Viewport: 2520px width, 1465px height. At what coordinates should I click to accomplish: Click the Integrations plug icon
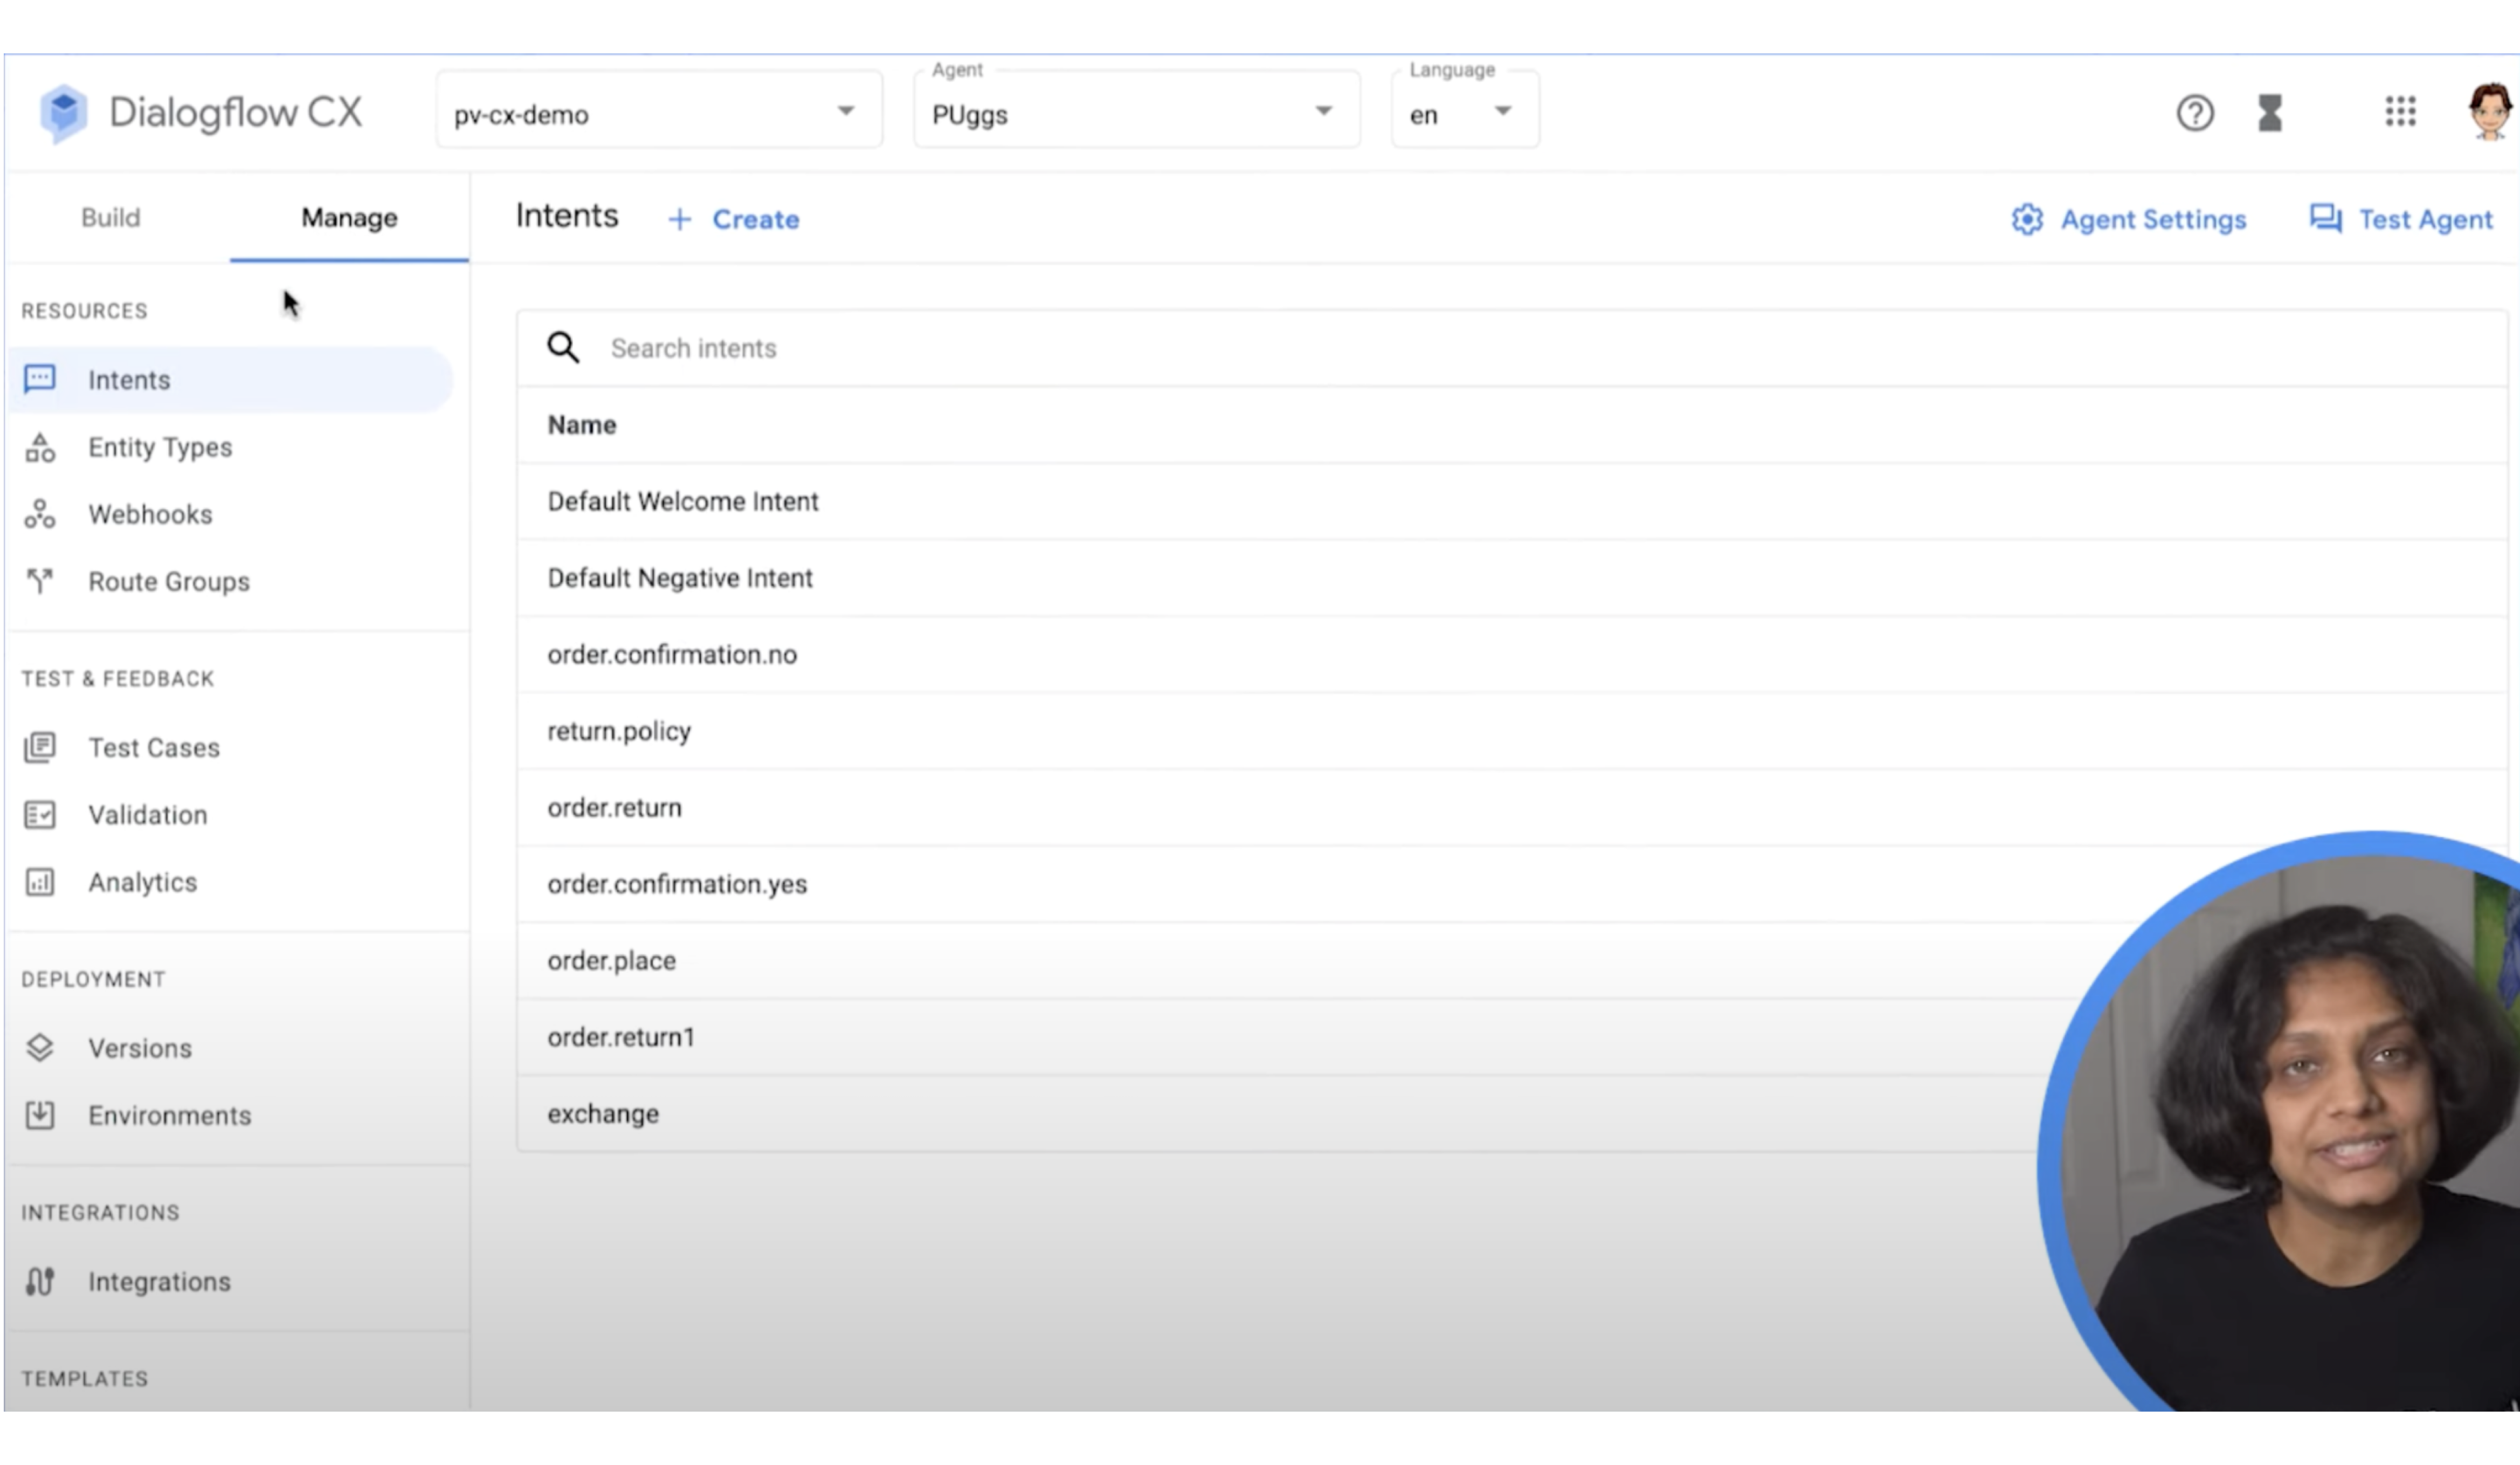[40, 1281]
